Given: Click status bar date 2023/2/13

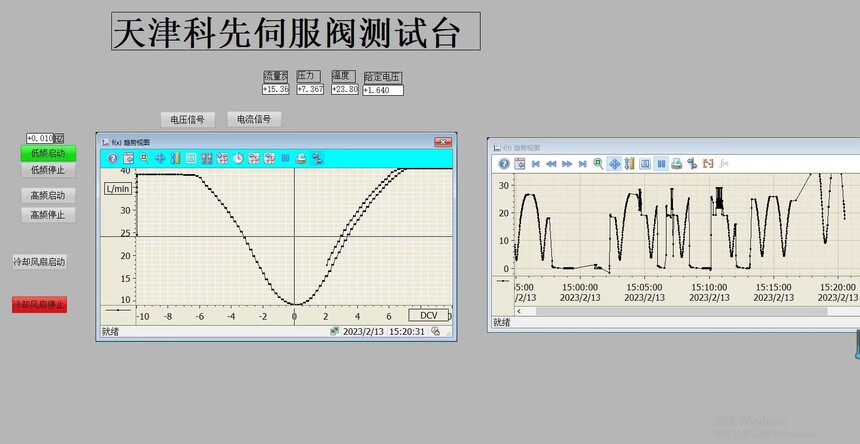Looking at the screenshot, I should pos(364,332).
